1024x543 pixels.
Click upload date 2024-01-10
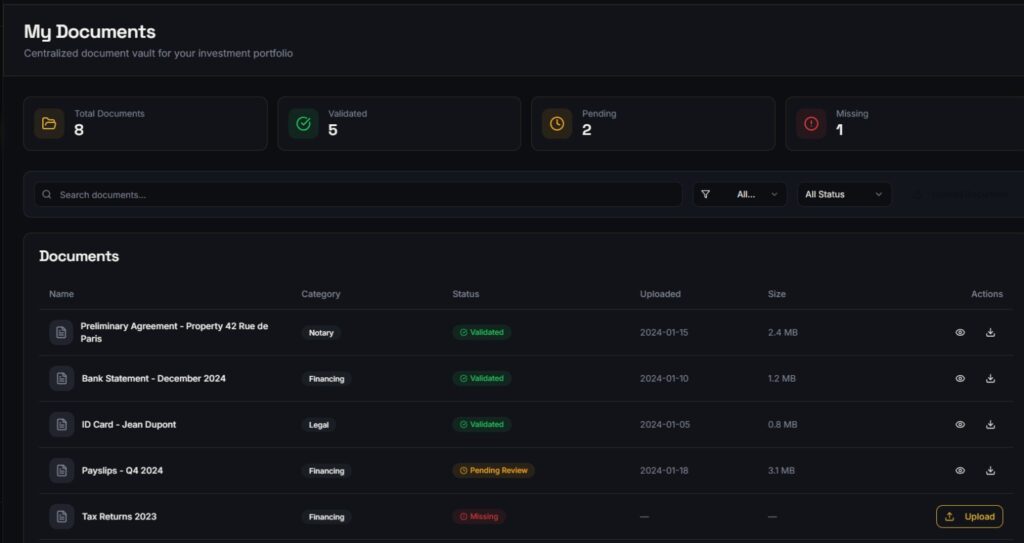point(664,378)
